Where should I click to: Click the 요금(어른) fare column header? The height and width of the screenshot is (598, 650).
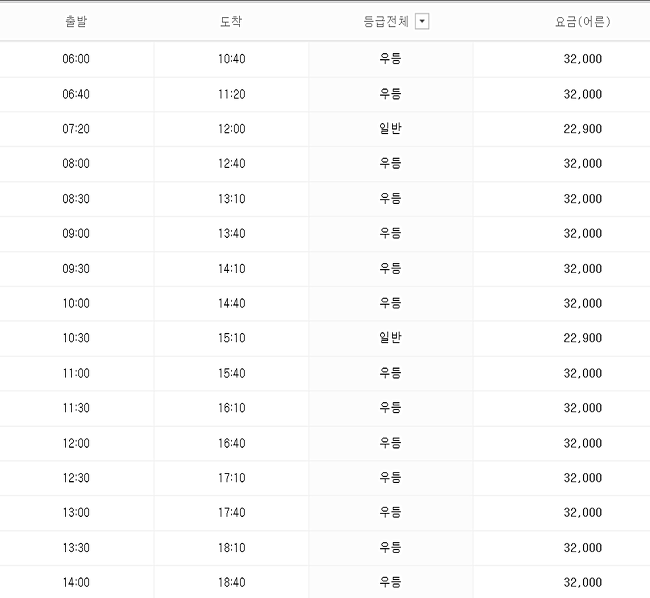click(582, 21)
